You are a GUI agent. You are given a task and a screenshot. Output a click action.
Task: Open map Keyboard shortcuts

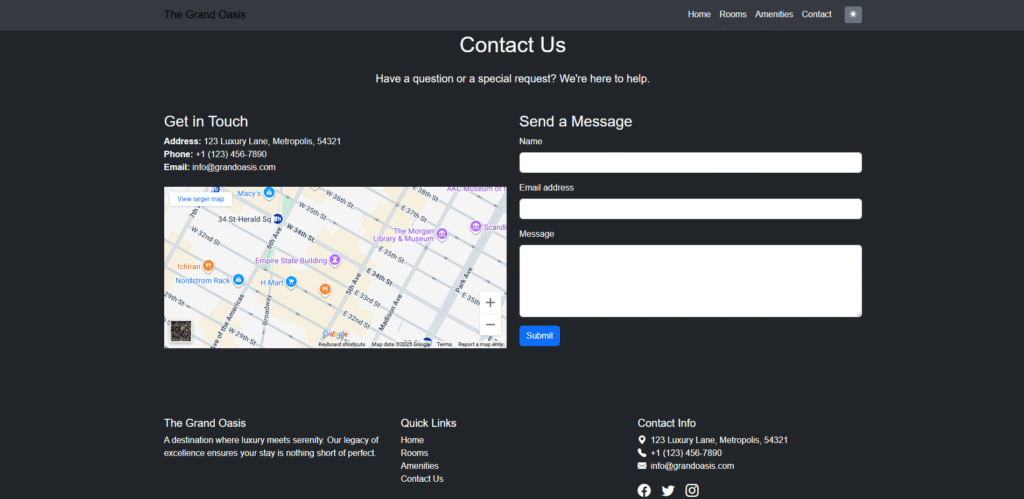coord(342,344)
